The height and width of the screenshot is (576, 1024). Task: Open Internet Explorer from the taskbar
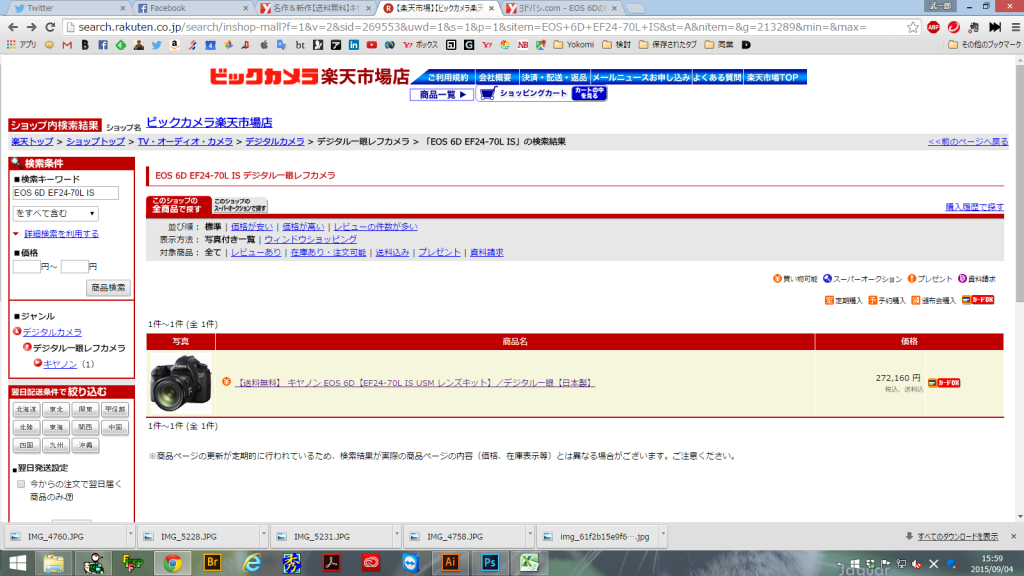click(x=251, y=562)
